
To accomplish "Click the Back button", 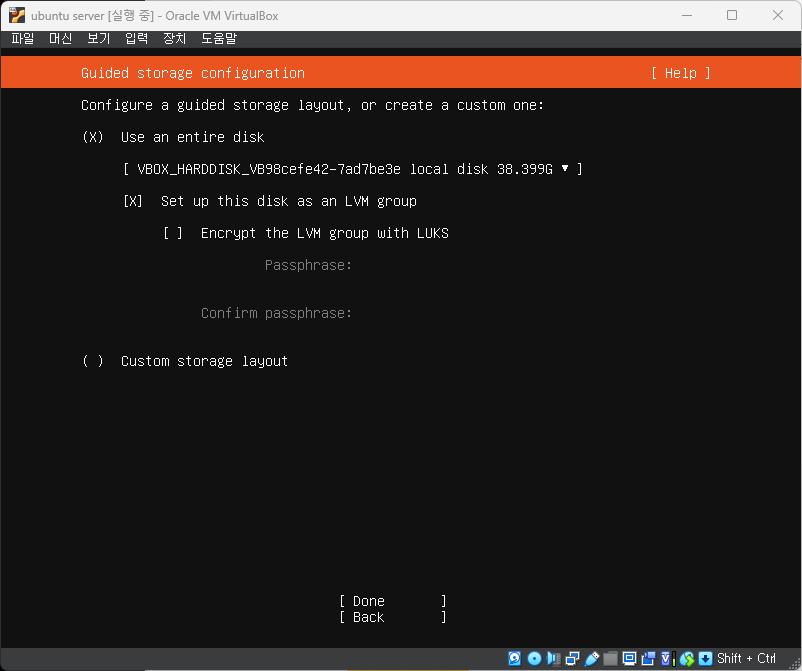I will [x=393, y=617].
